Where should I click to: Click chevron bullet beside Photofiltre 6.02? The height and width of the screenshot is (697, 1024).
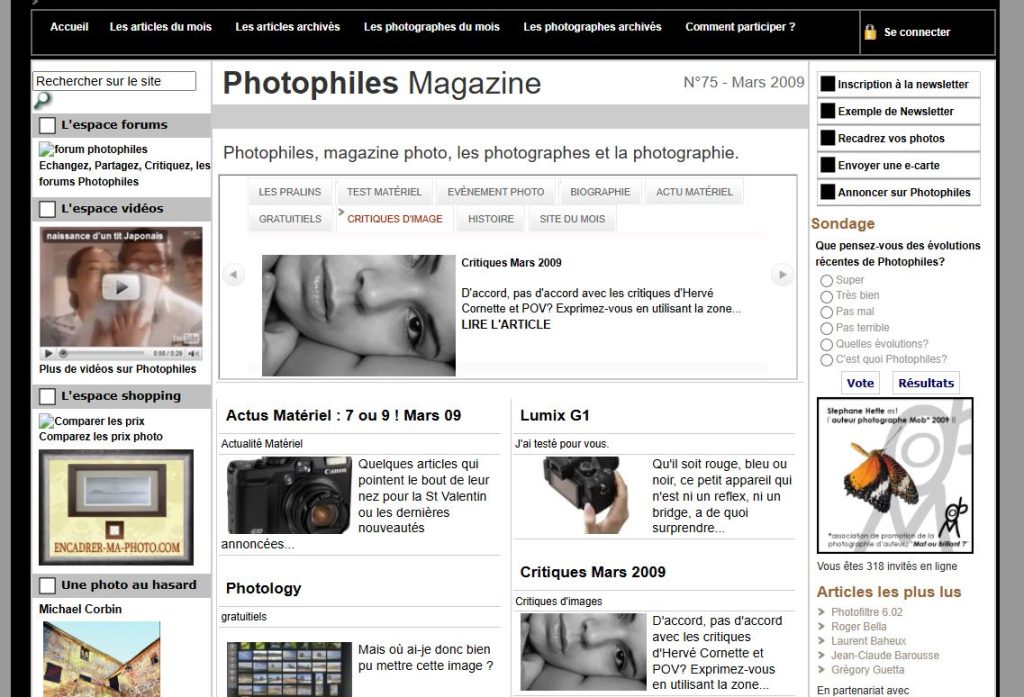[822, 612]
